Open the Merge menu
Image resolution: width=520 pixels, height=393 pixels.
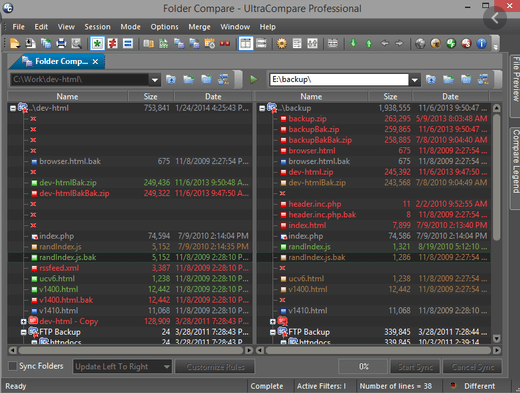point(199,27)
